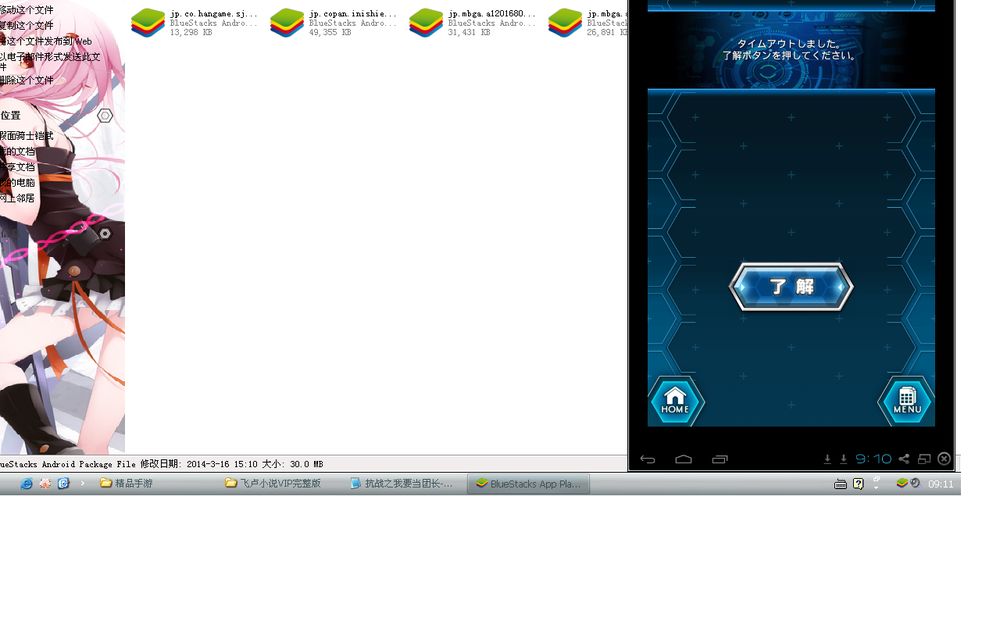Click the language bar help question icon

pyautogui.click(x=858, y=484)
